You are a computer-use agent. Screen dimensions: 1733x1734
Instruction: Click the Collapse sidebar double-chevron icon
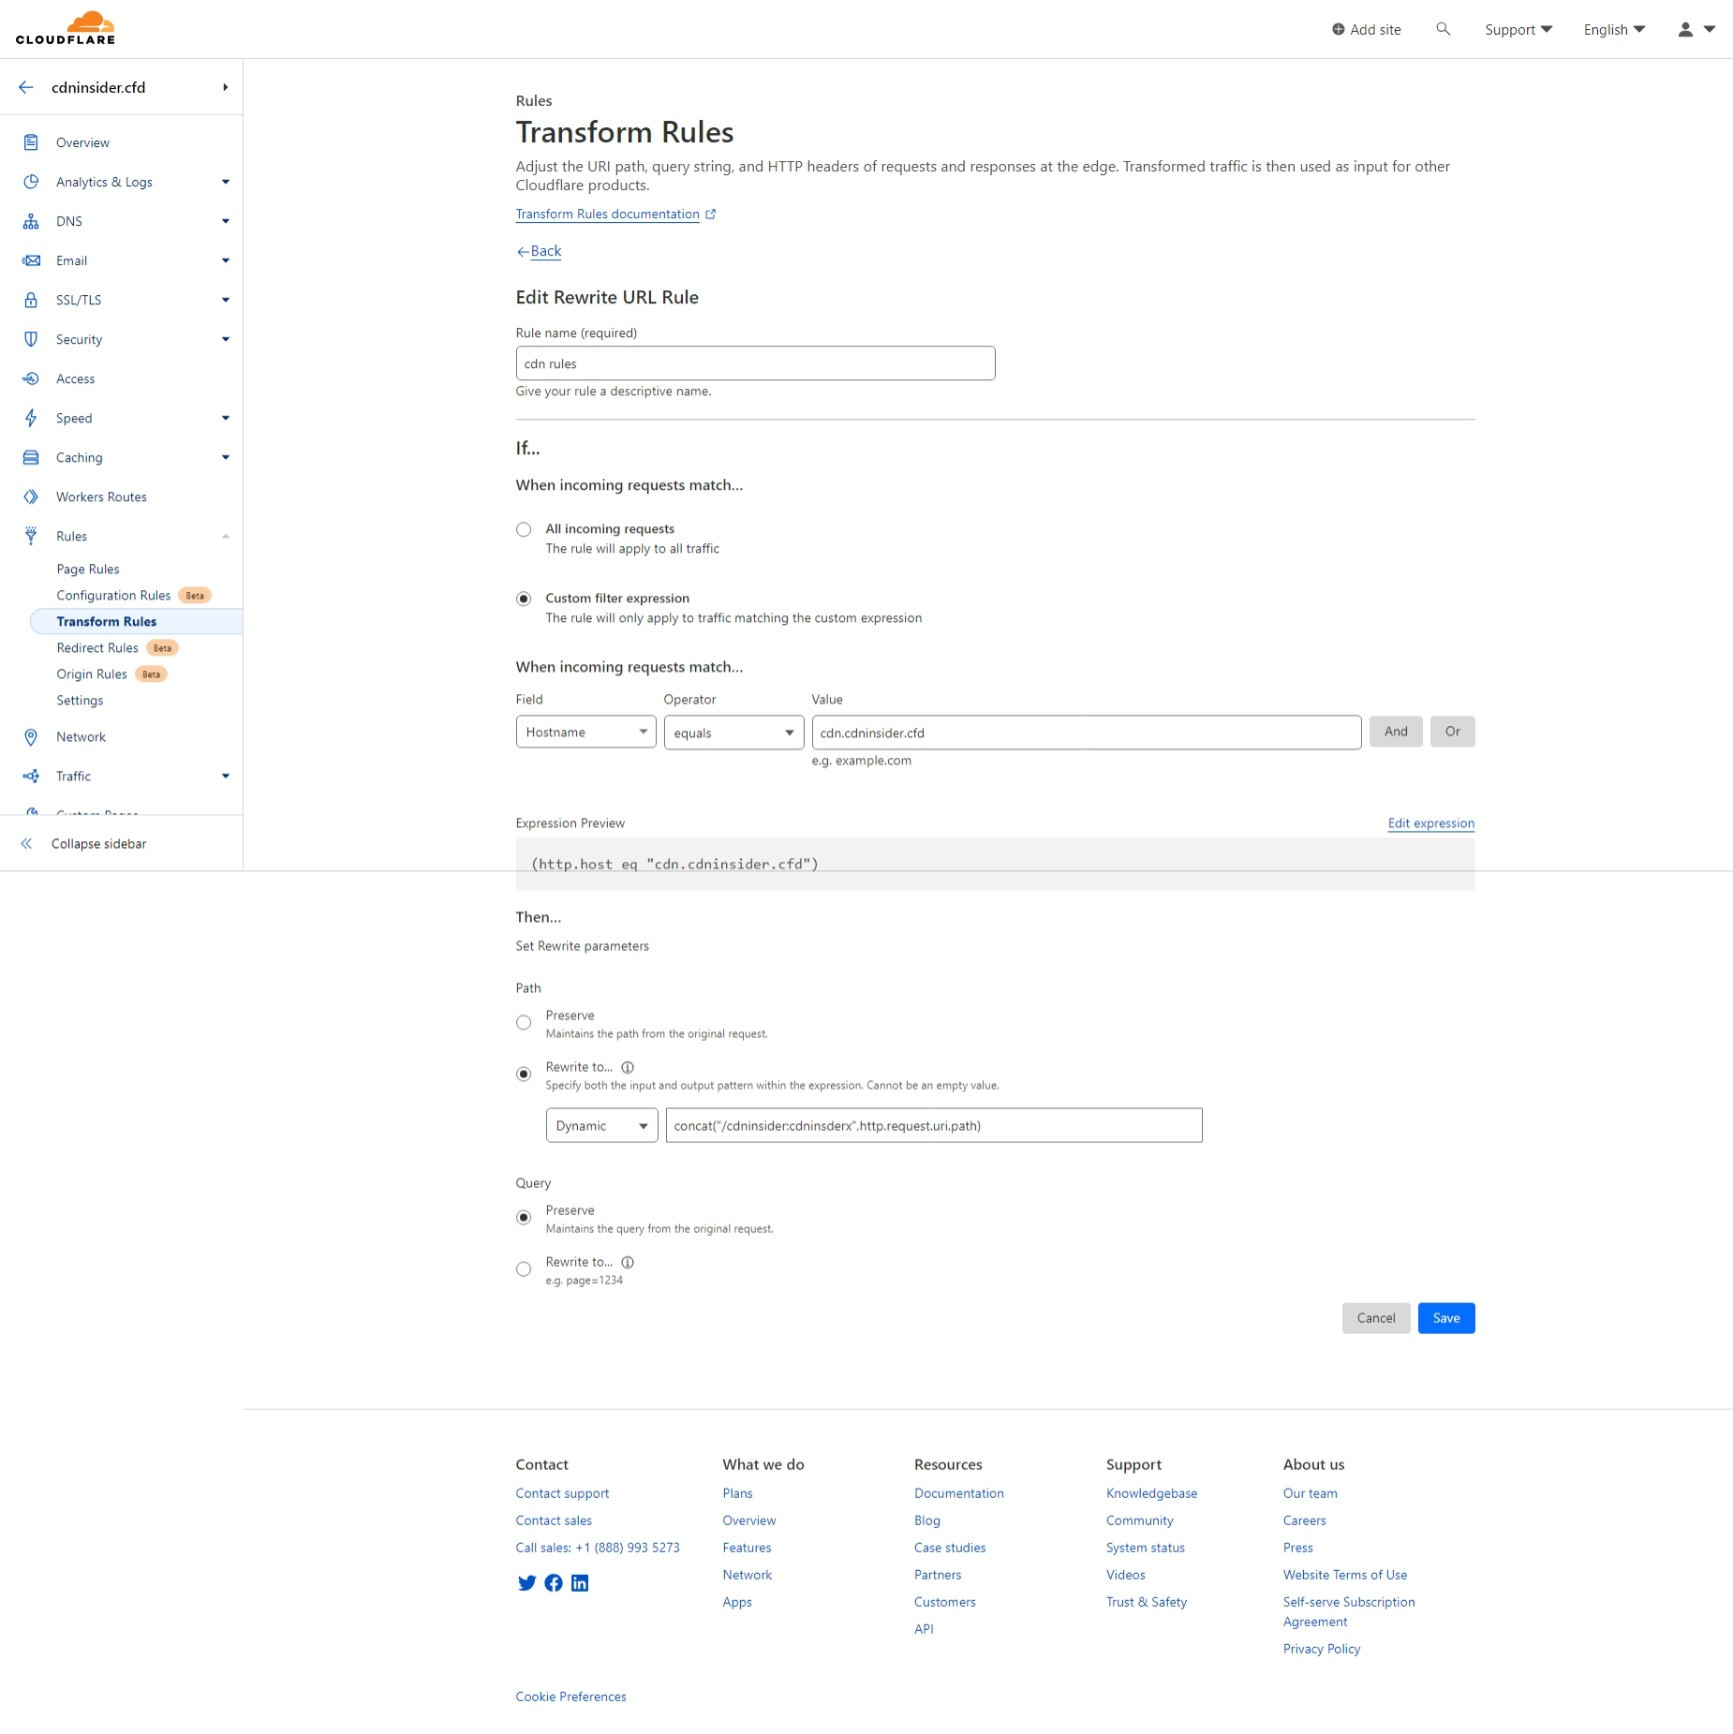pyautogui.click(x=26, y=843)
